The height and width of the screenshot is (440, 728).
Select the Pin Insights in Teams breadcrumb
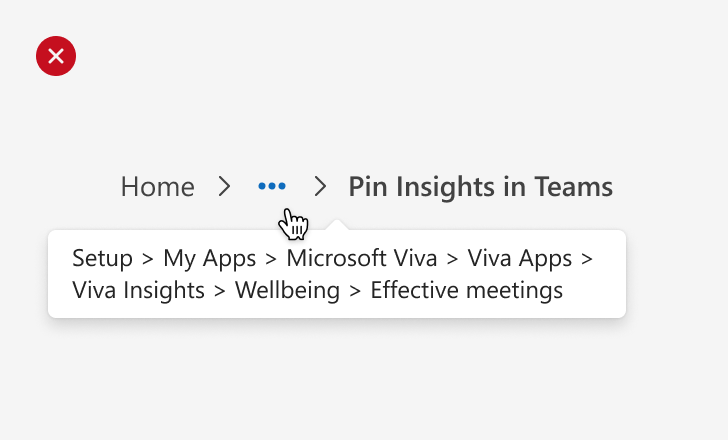(x=481, y=187)
